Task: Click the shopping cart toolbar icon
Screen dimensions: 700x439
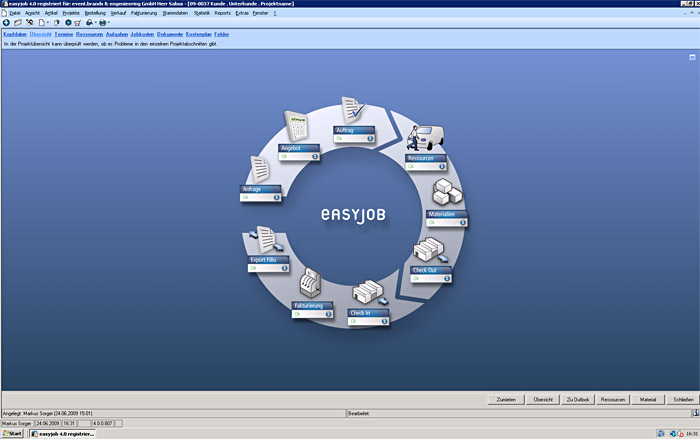Action: 78,23
